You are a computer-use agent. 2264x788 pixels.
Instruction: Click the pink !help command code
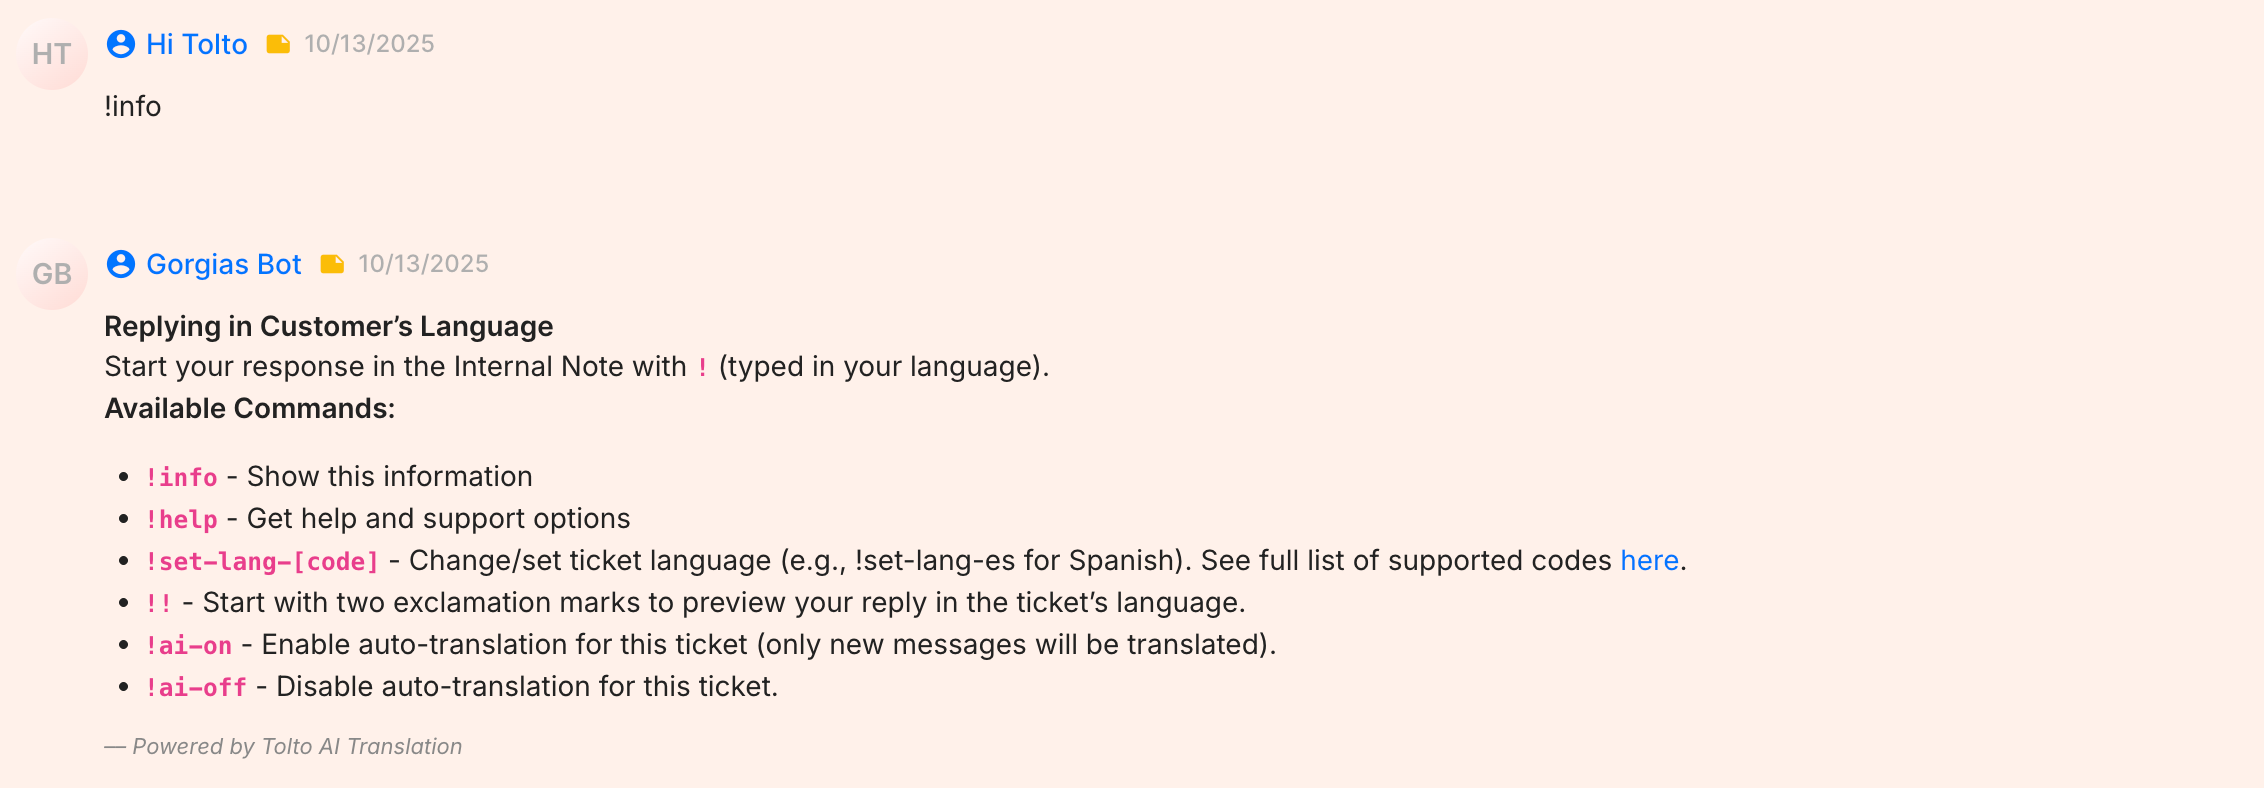(182, 519)
